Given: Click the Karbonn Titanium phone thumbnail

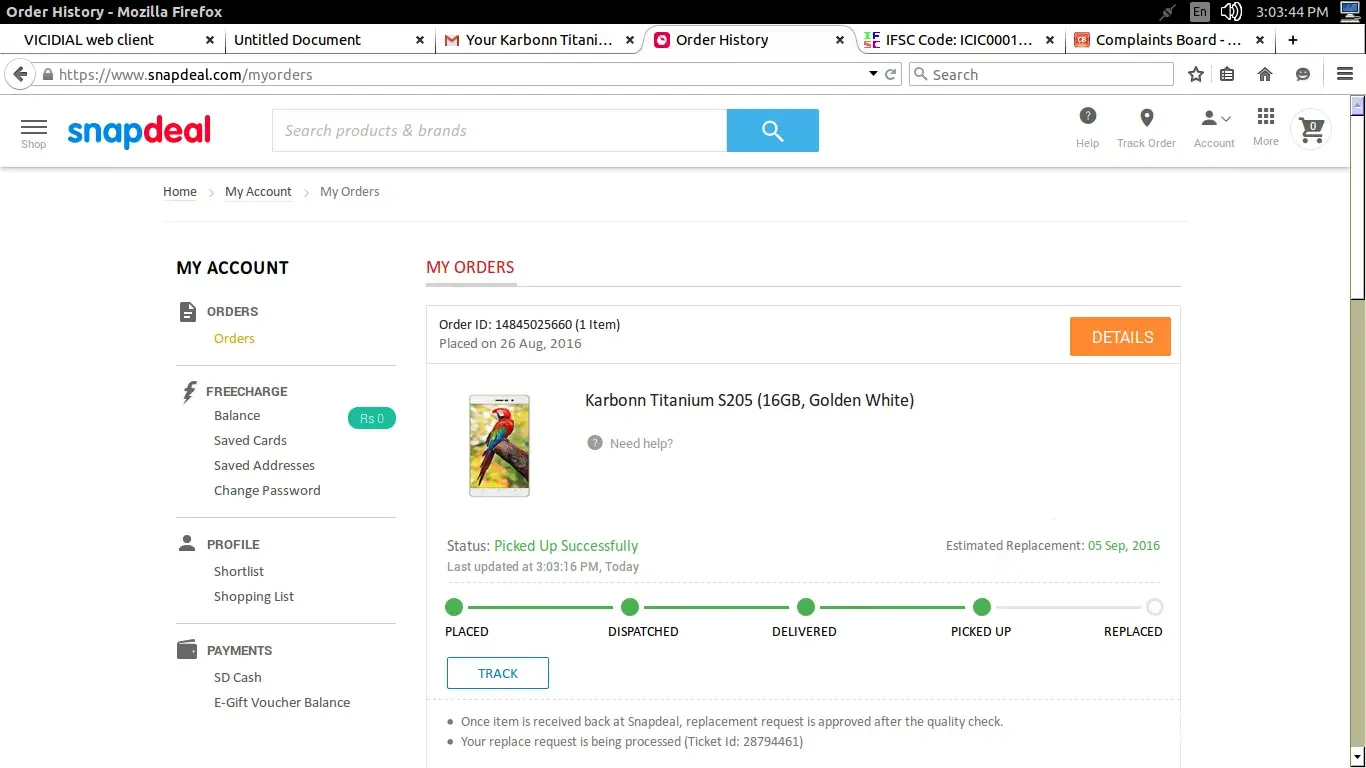Looking at the screenshot, I should click(x=499, y=445).
